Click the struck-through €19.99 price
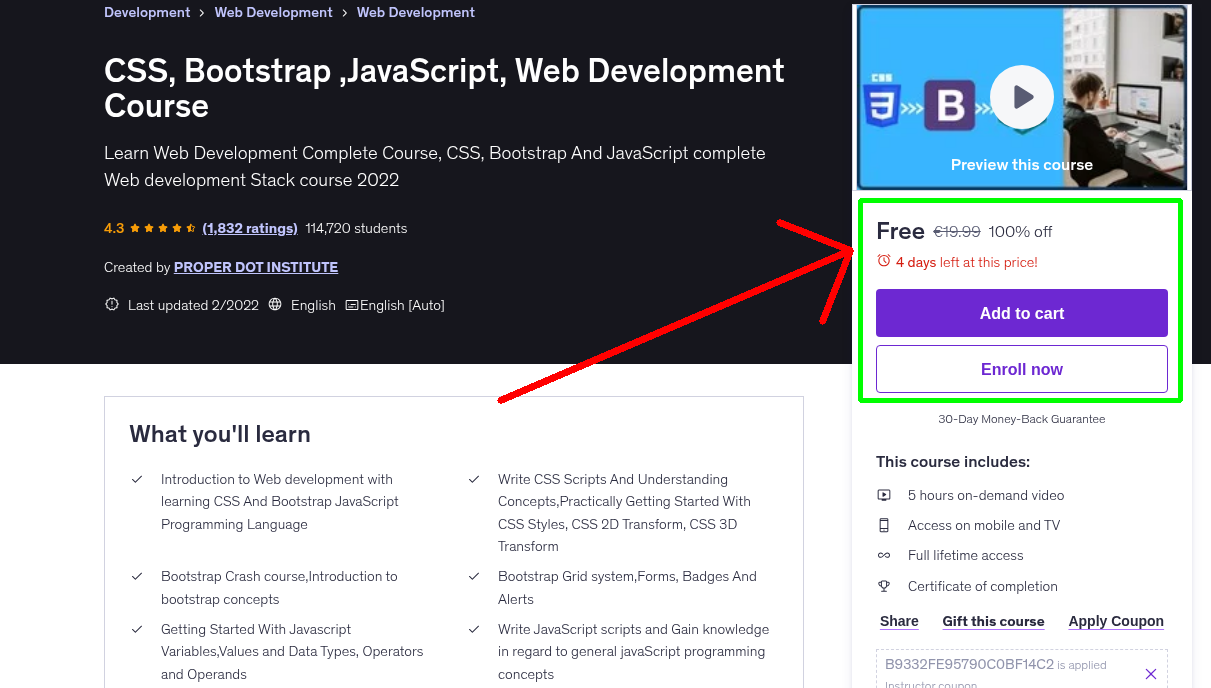This screenshot has height=688, width=1211. [957, 232]
